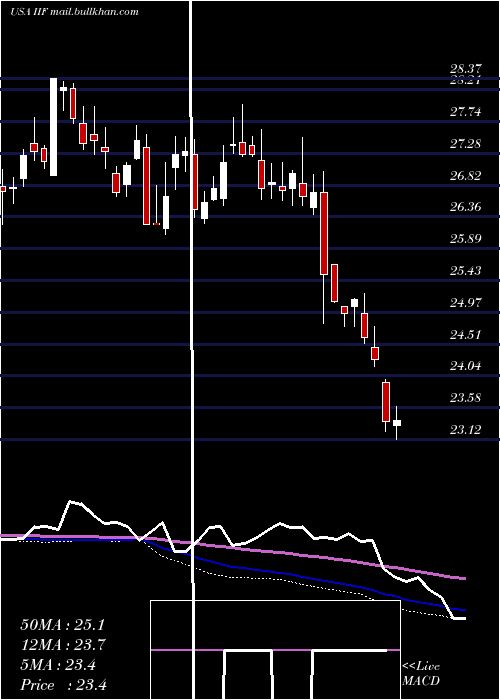Click the 24.04 price level label
The height and width of the screenshot is (700, 500).
466,366
